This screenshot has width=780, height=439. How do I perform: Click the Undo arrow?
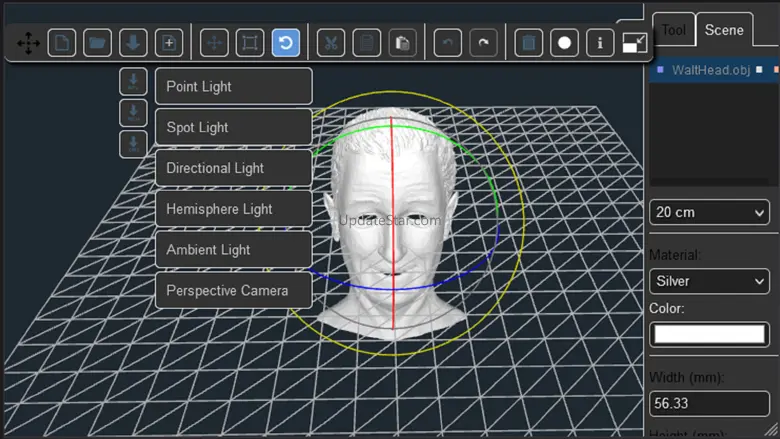pos(448,43)
